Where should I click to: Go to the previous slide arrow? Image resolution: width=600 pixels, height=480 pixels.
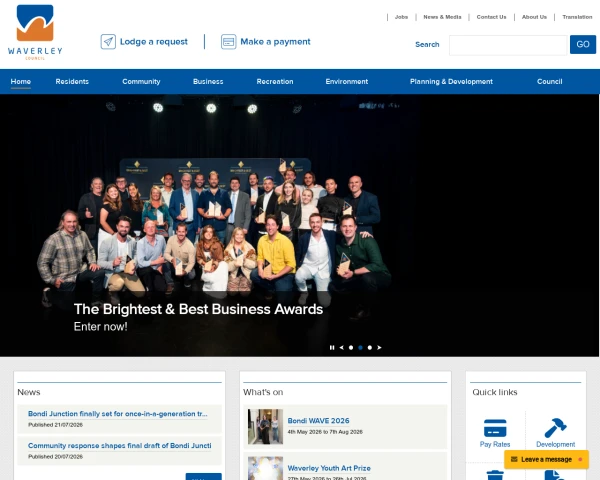(341, 348)
